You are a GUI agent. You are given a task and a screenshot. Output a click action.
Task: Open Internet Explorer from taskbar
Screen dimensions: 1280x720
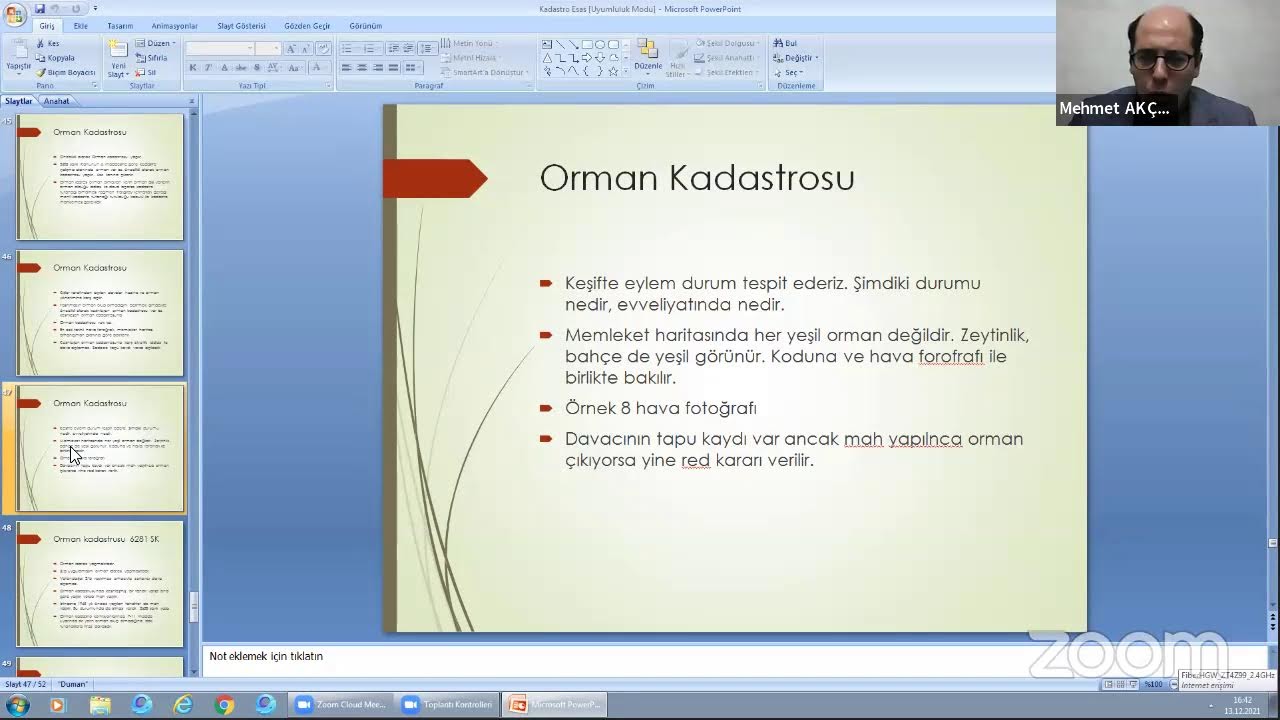click(183, 705)
